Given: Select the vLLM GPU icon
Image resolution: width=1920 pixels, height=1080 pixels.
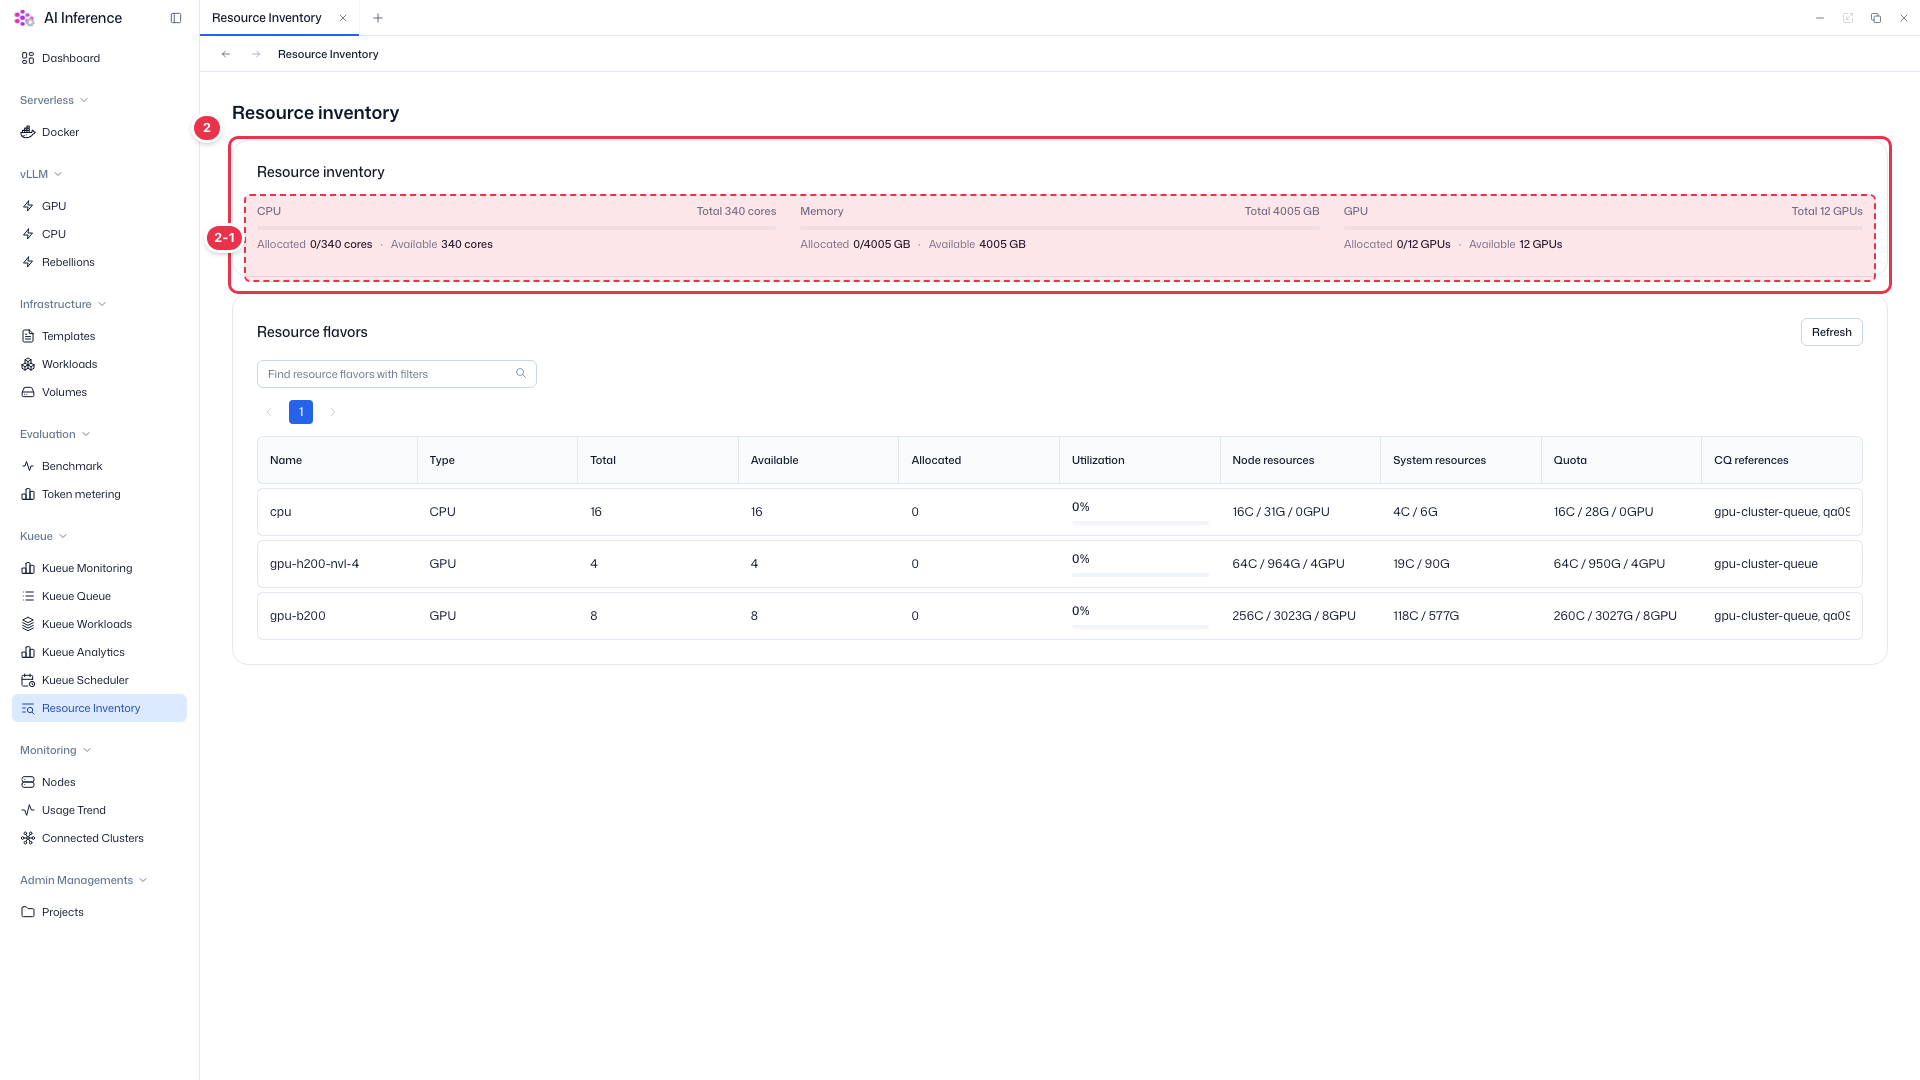Looking at the screenshot, I should 28,206.
